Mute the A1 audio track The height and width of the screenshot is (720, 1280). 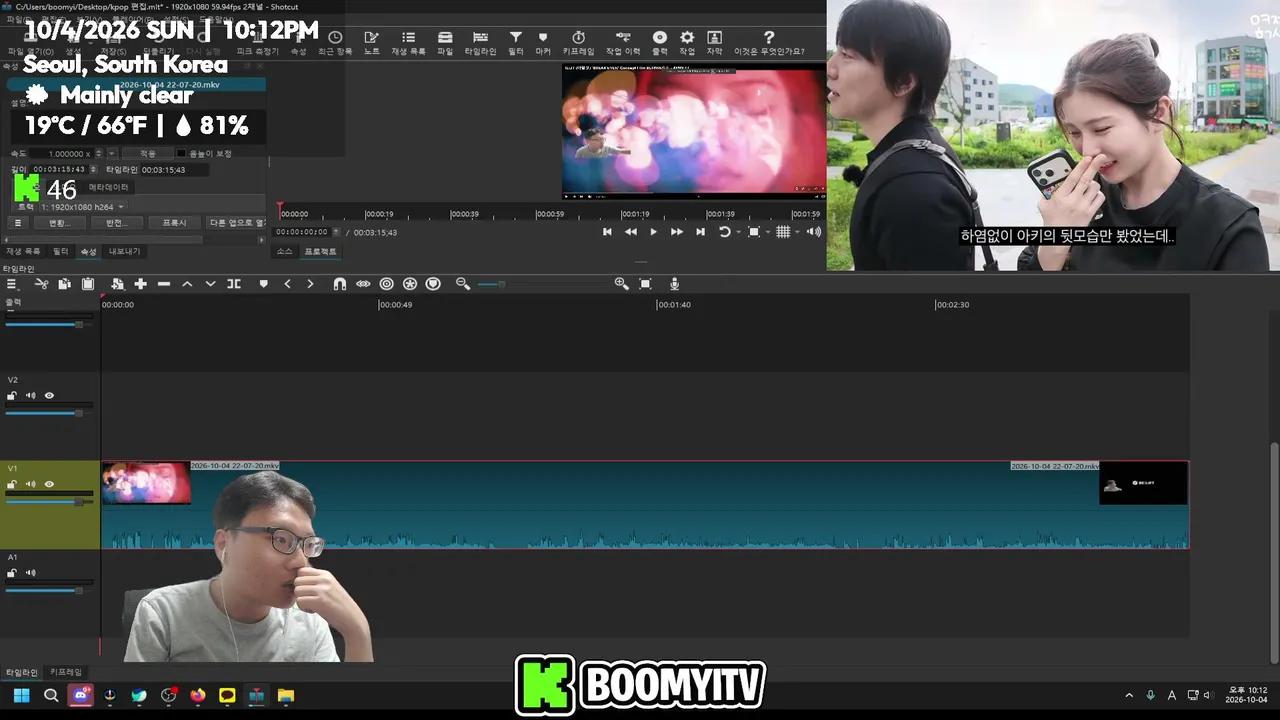pos(30,573)
